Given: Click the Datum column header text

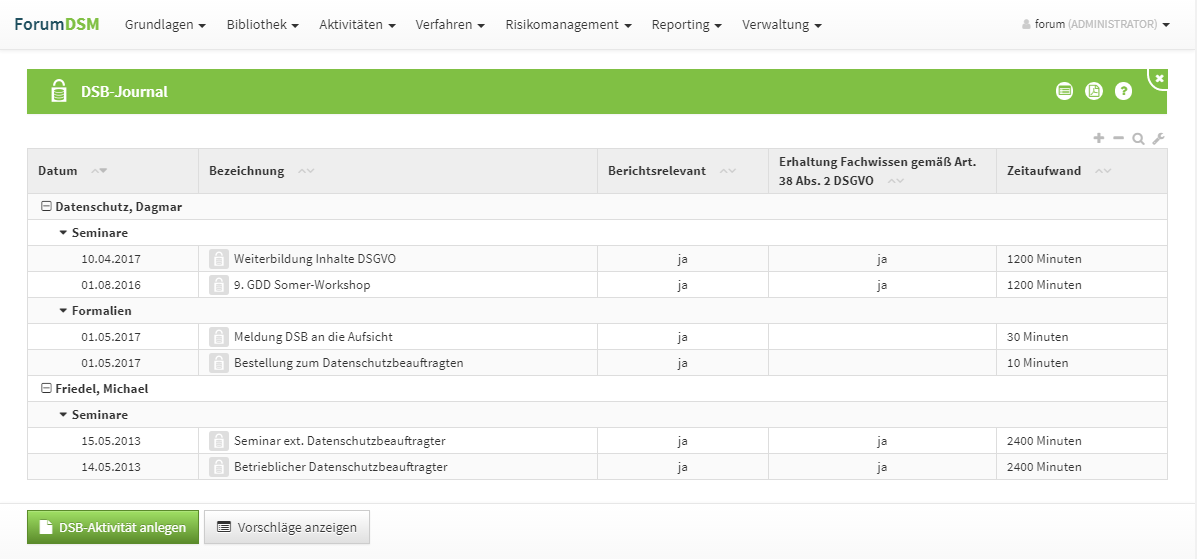Looking at the screenshot, I should (58, 171).
